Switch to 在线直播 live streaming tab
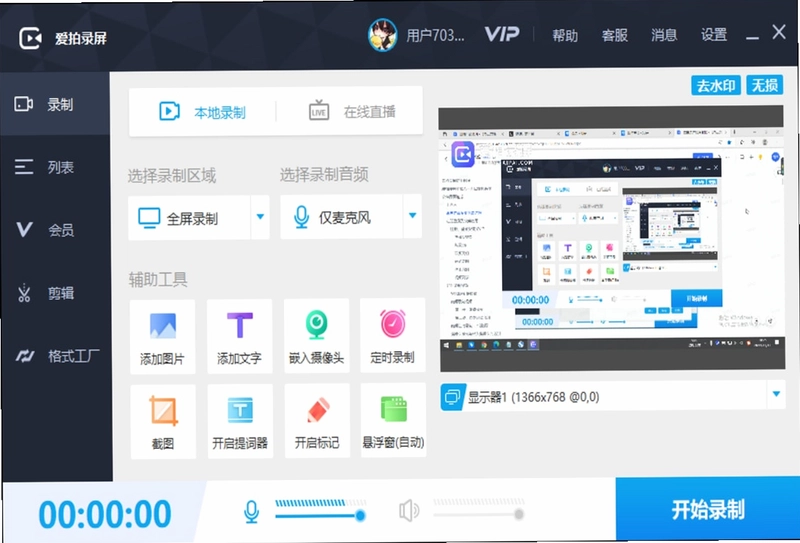800x543 pixels. click(352, 111)
